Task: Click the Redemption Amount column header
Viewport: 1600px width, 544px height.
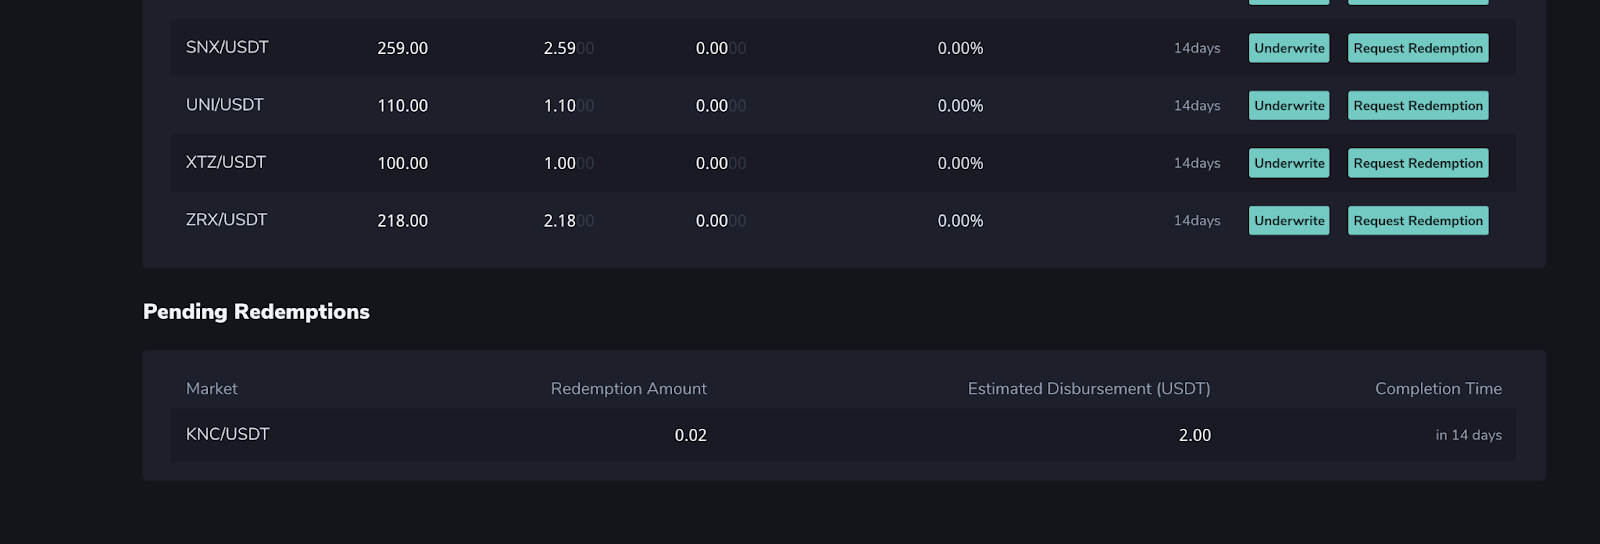Action: click(x=628, y=389)
